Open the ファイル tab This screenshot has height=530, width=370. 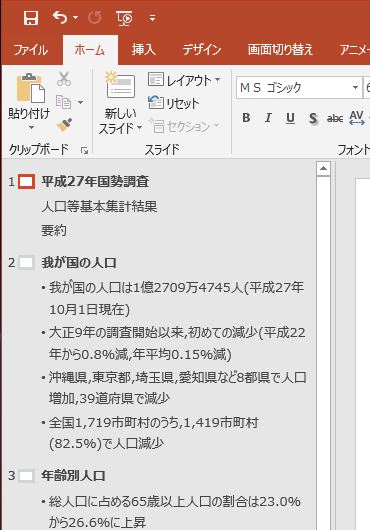click(x=30, y=50)
